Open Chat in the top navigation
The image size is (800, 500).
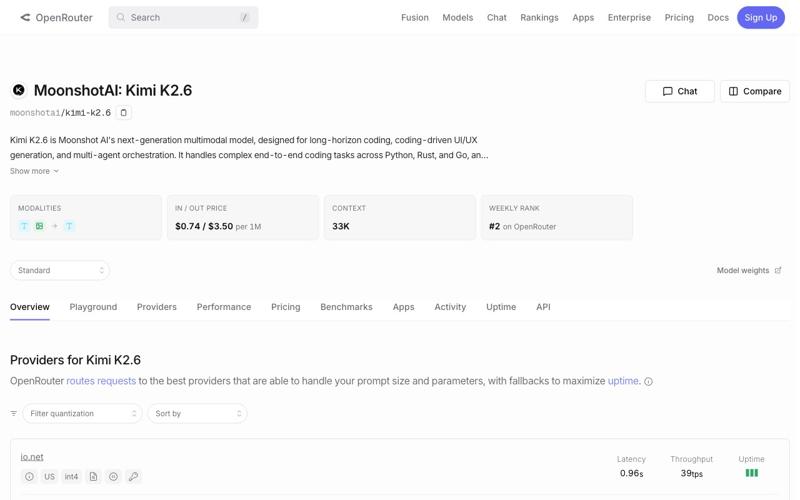496,17
